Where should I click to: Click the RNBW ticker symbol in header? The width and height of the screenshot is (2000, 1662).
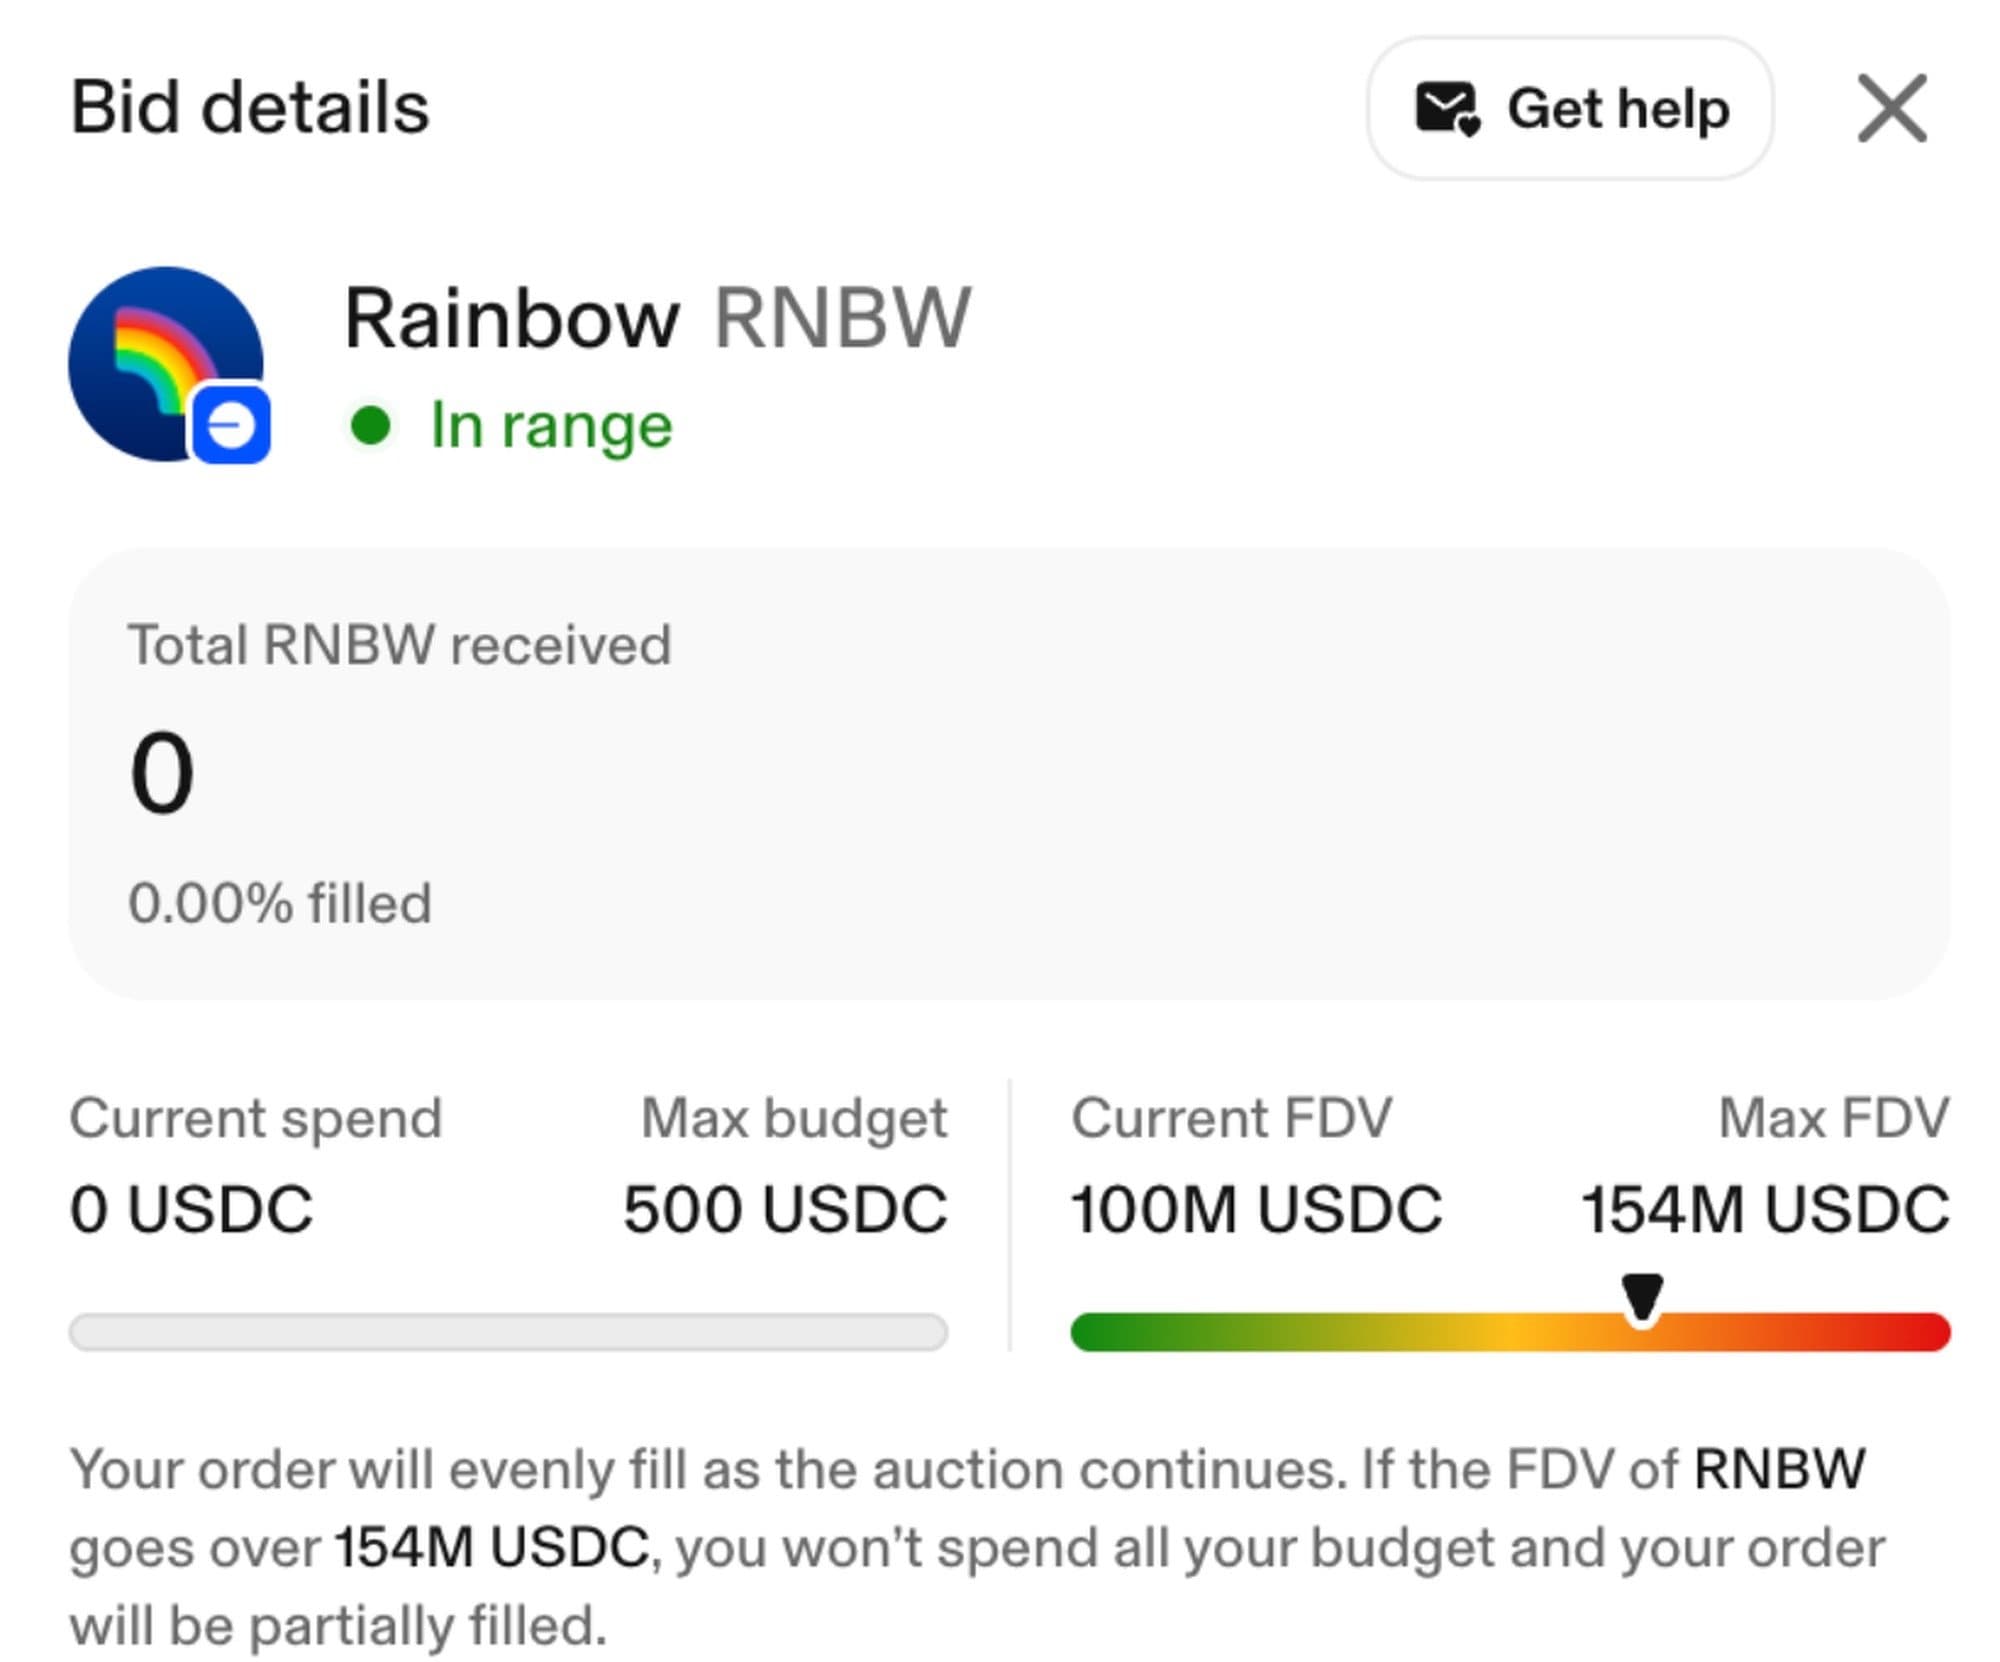[842, 319]
